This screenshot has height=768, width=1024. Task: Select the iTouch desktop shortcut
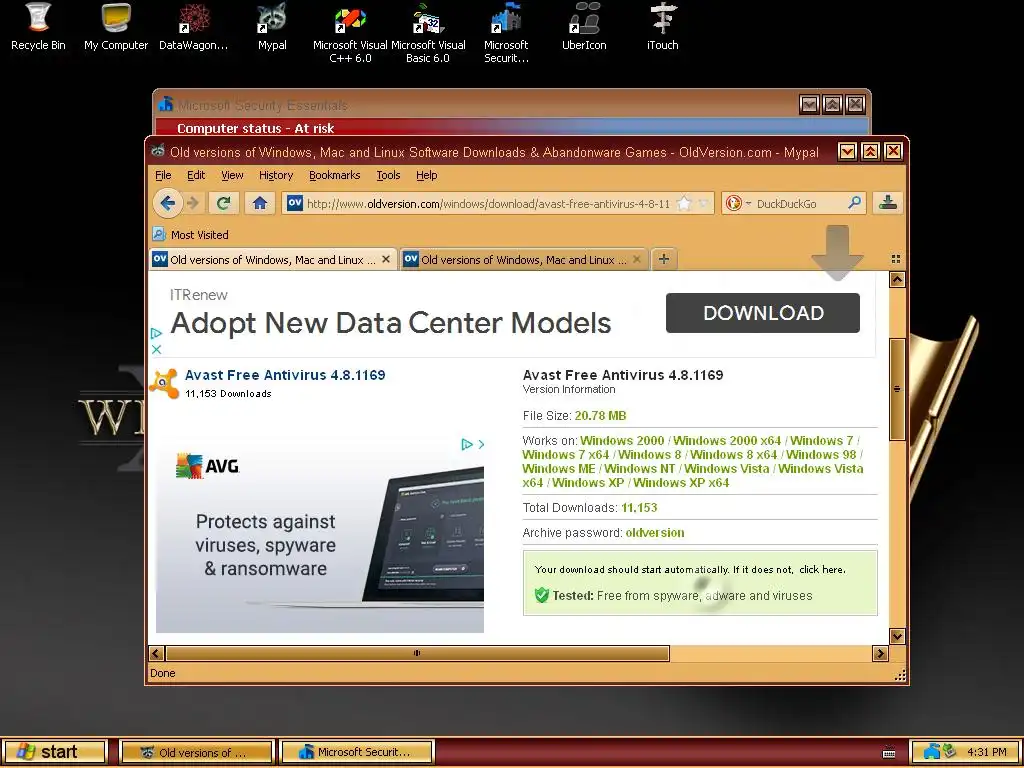662,26
